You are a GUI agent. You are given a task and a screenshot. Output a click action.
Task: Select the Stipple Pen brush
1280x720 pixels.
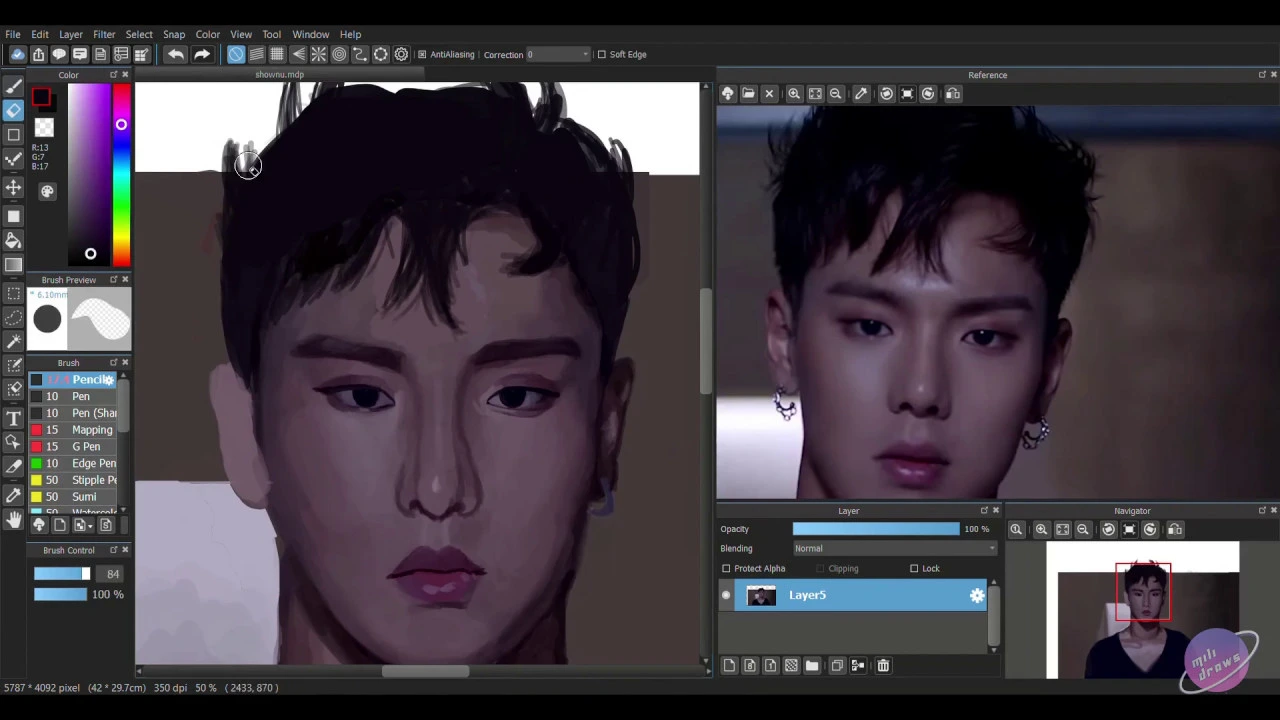point(73,480)
